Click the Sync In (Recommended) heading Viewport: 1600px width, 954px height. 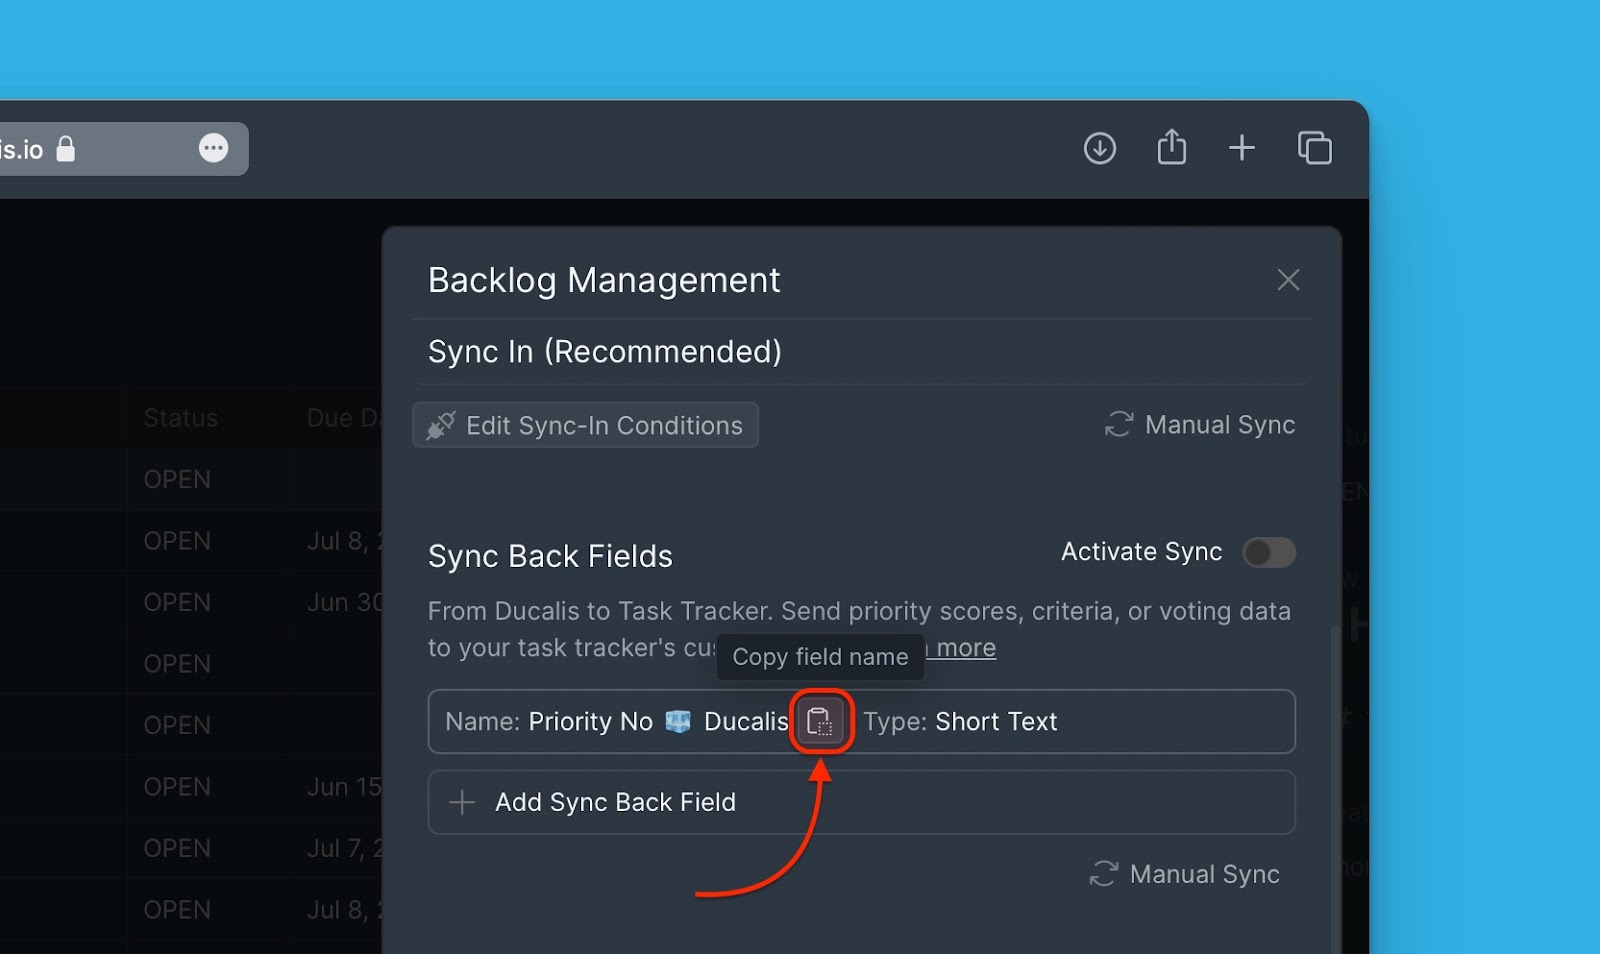click(x=605, y=352)
